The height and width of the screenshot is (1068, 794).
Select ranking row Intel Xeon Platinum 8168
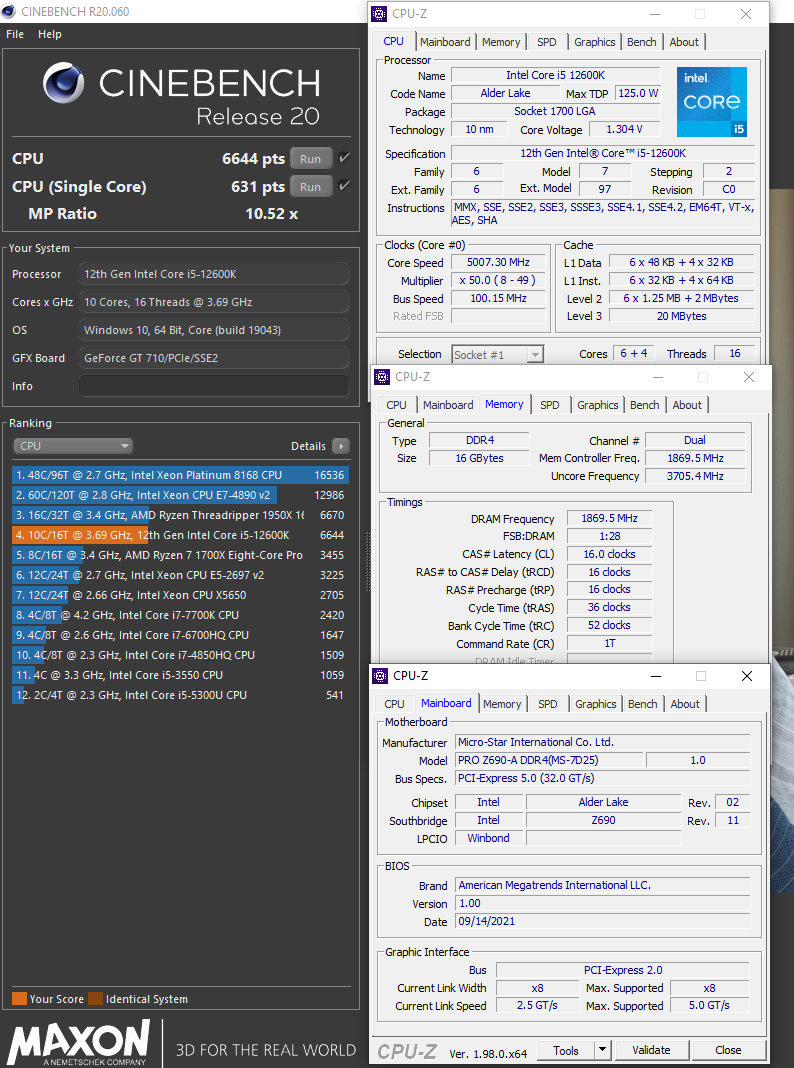pos(180,475)
